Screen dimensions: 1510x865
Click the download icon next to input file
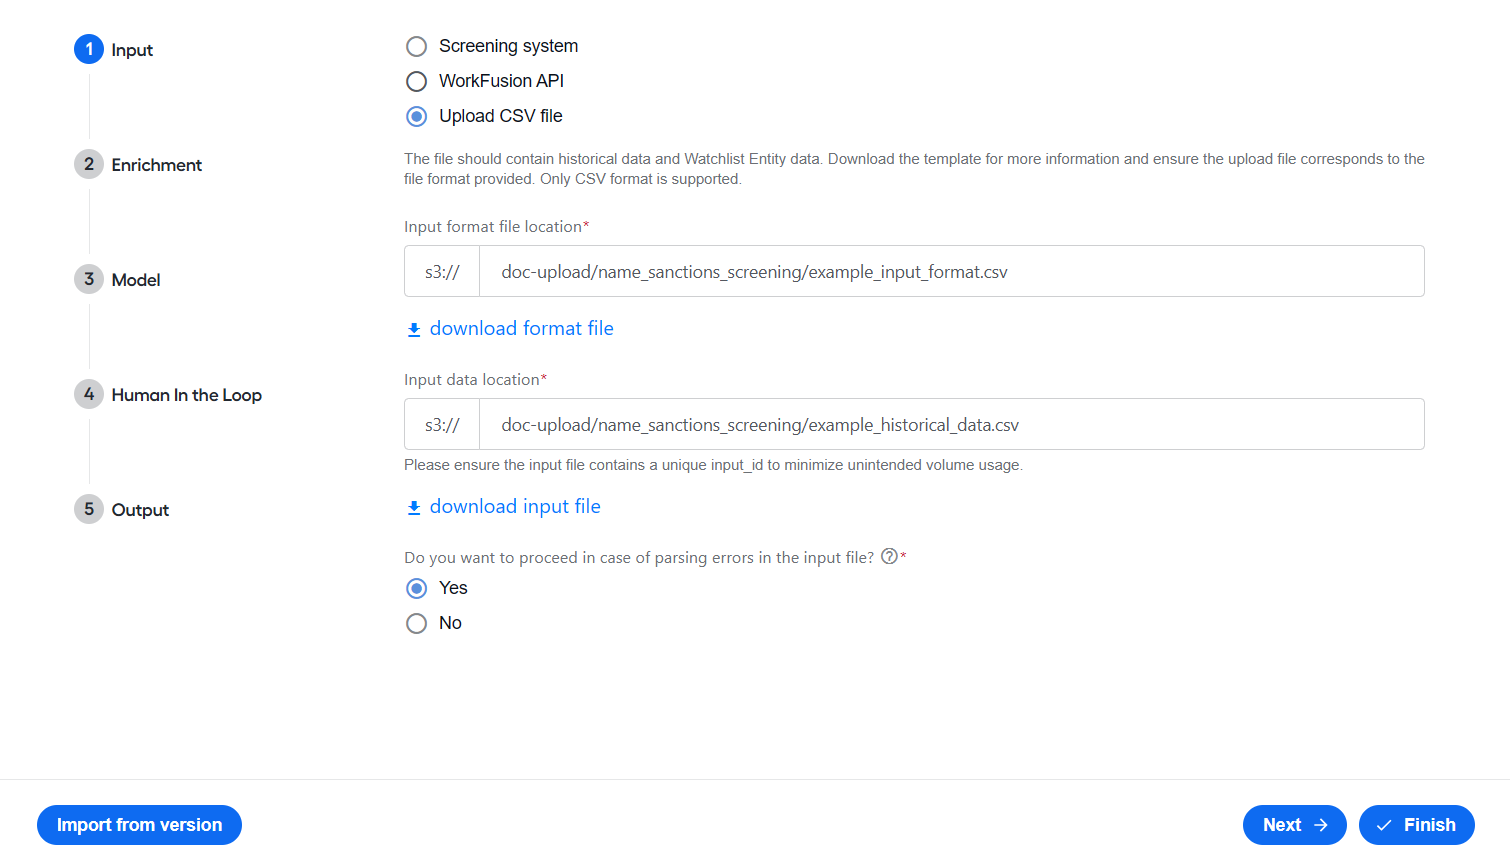pyautogui.click(x=414, y=508)
